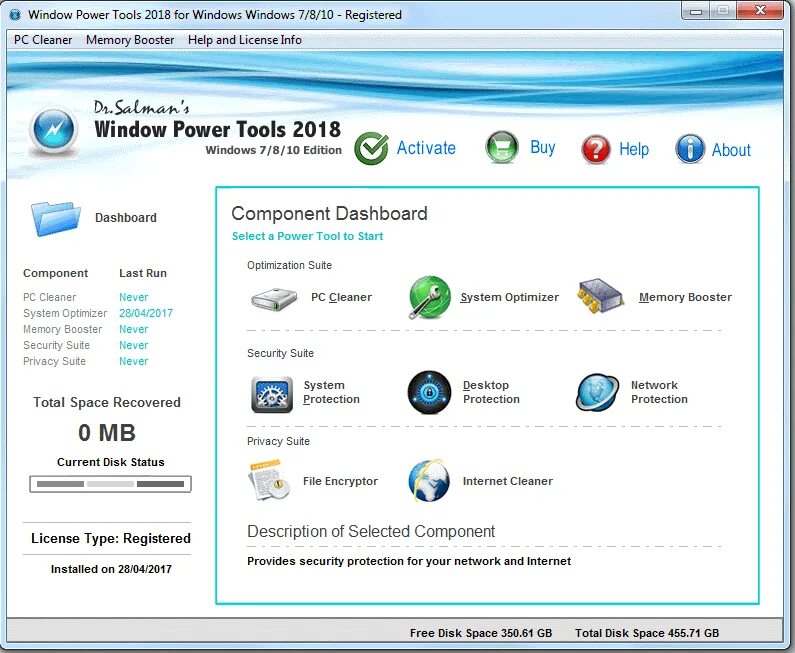The height and width of the screenshot is (653, 795).
Task: Click License Type: Registered text
Action: pyautogui.click(x=111, y=538)
